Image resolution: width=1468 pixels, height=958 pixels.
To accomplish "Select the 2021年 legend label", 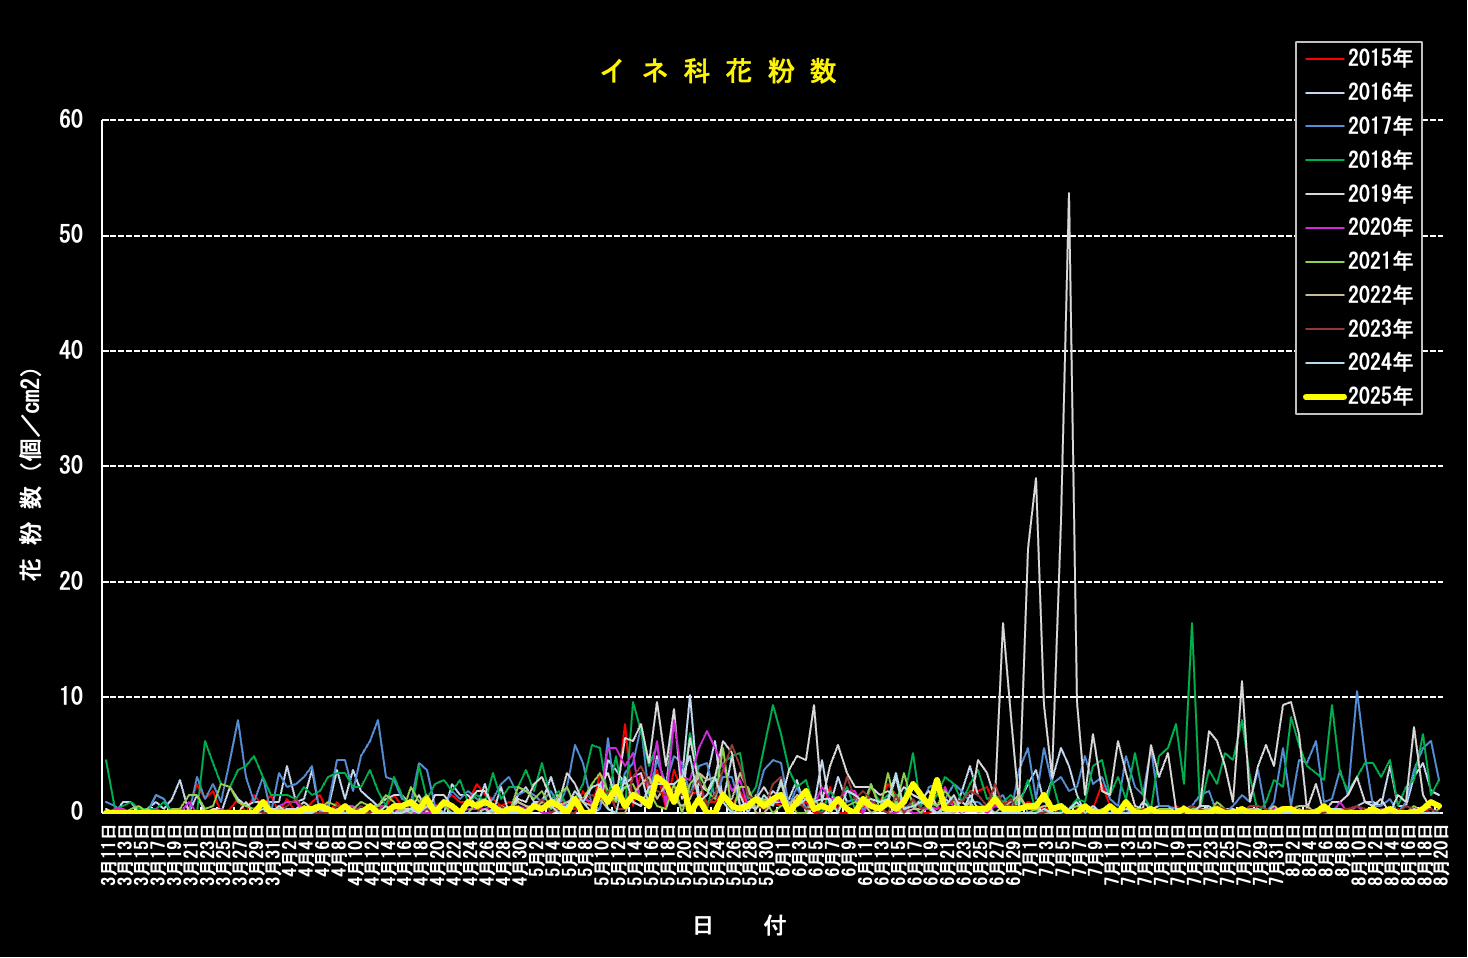I will (x=1380, y=261).
